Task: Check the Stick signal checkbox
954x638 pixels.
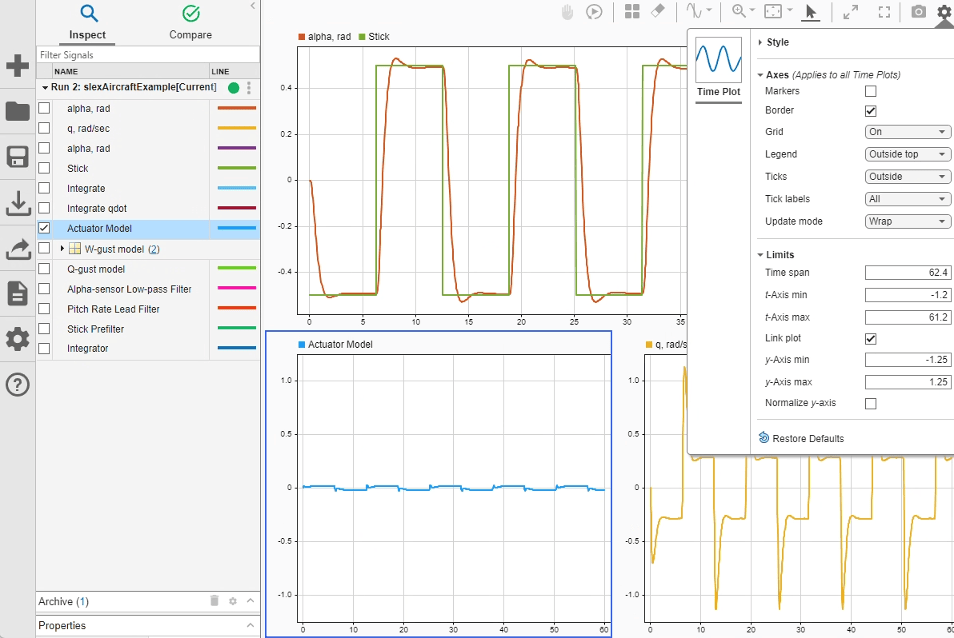Action: coord(44,168)
